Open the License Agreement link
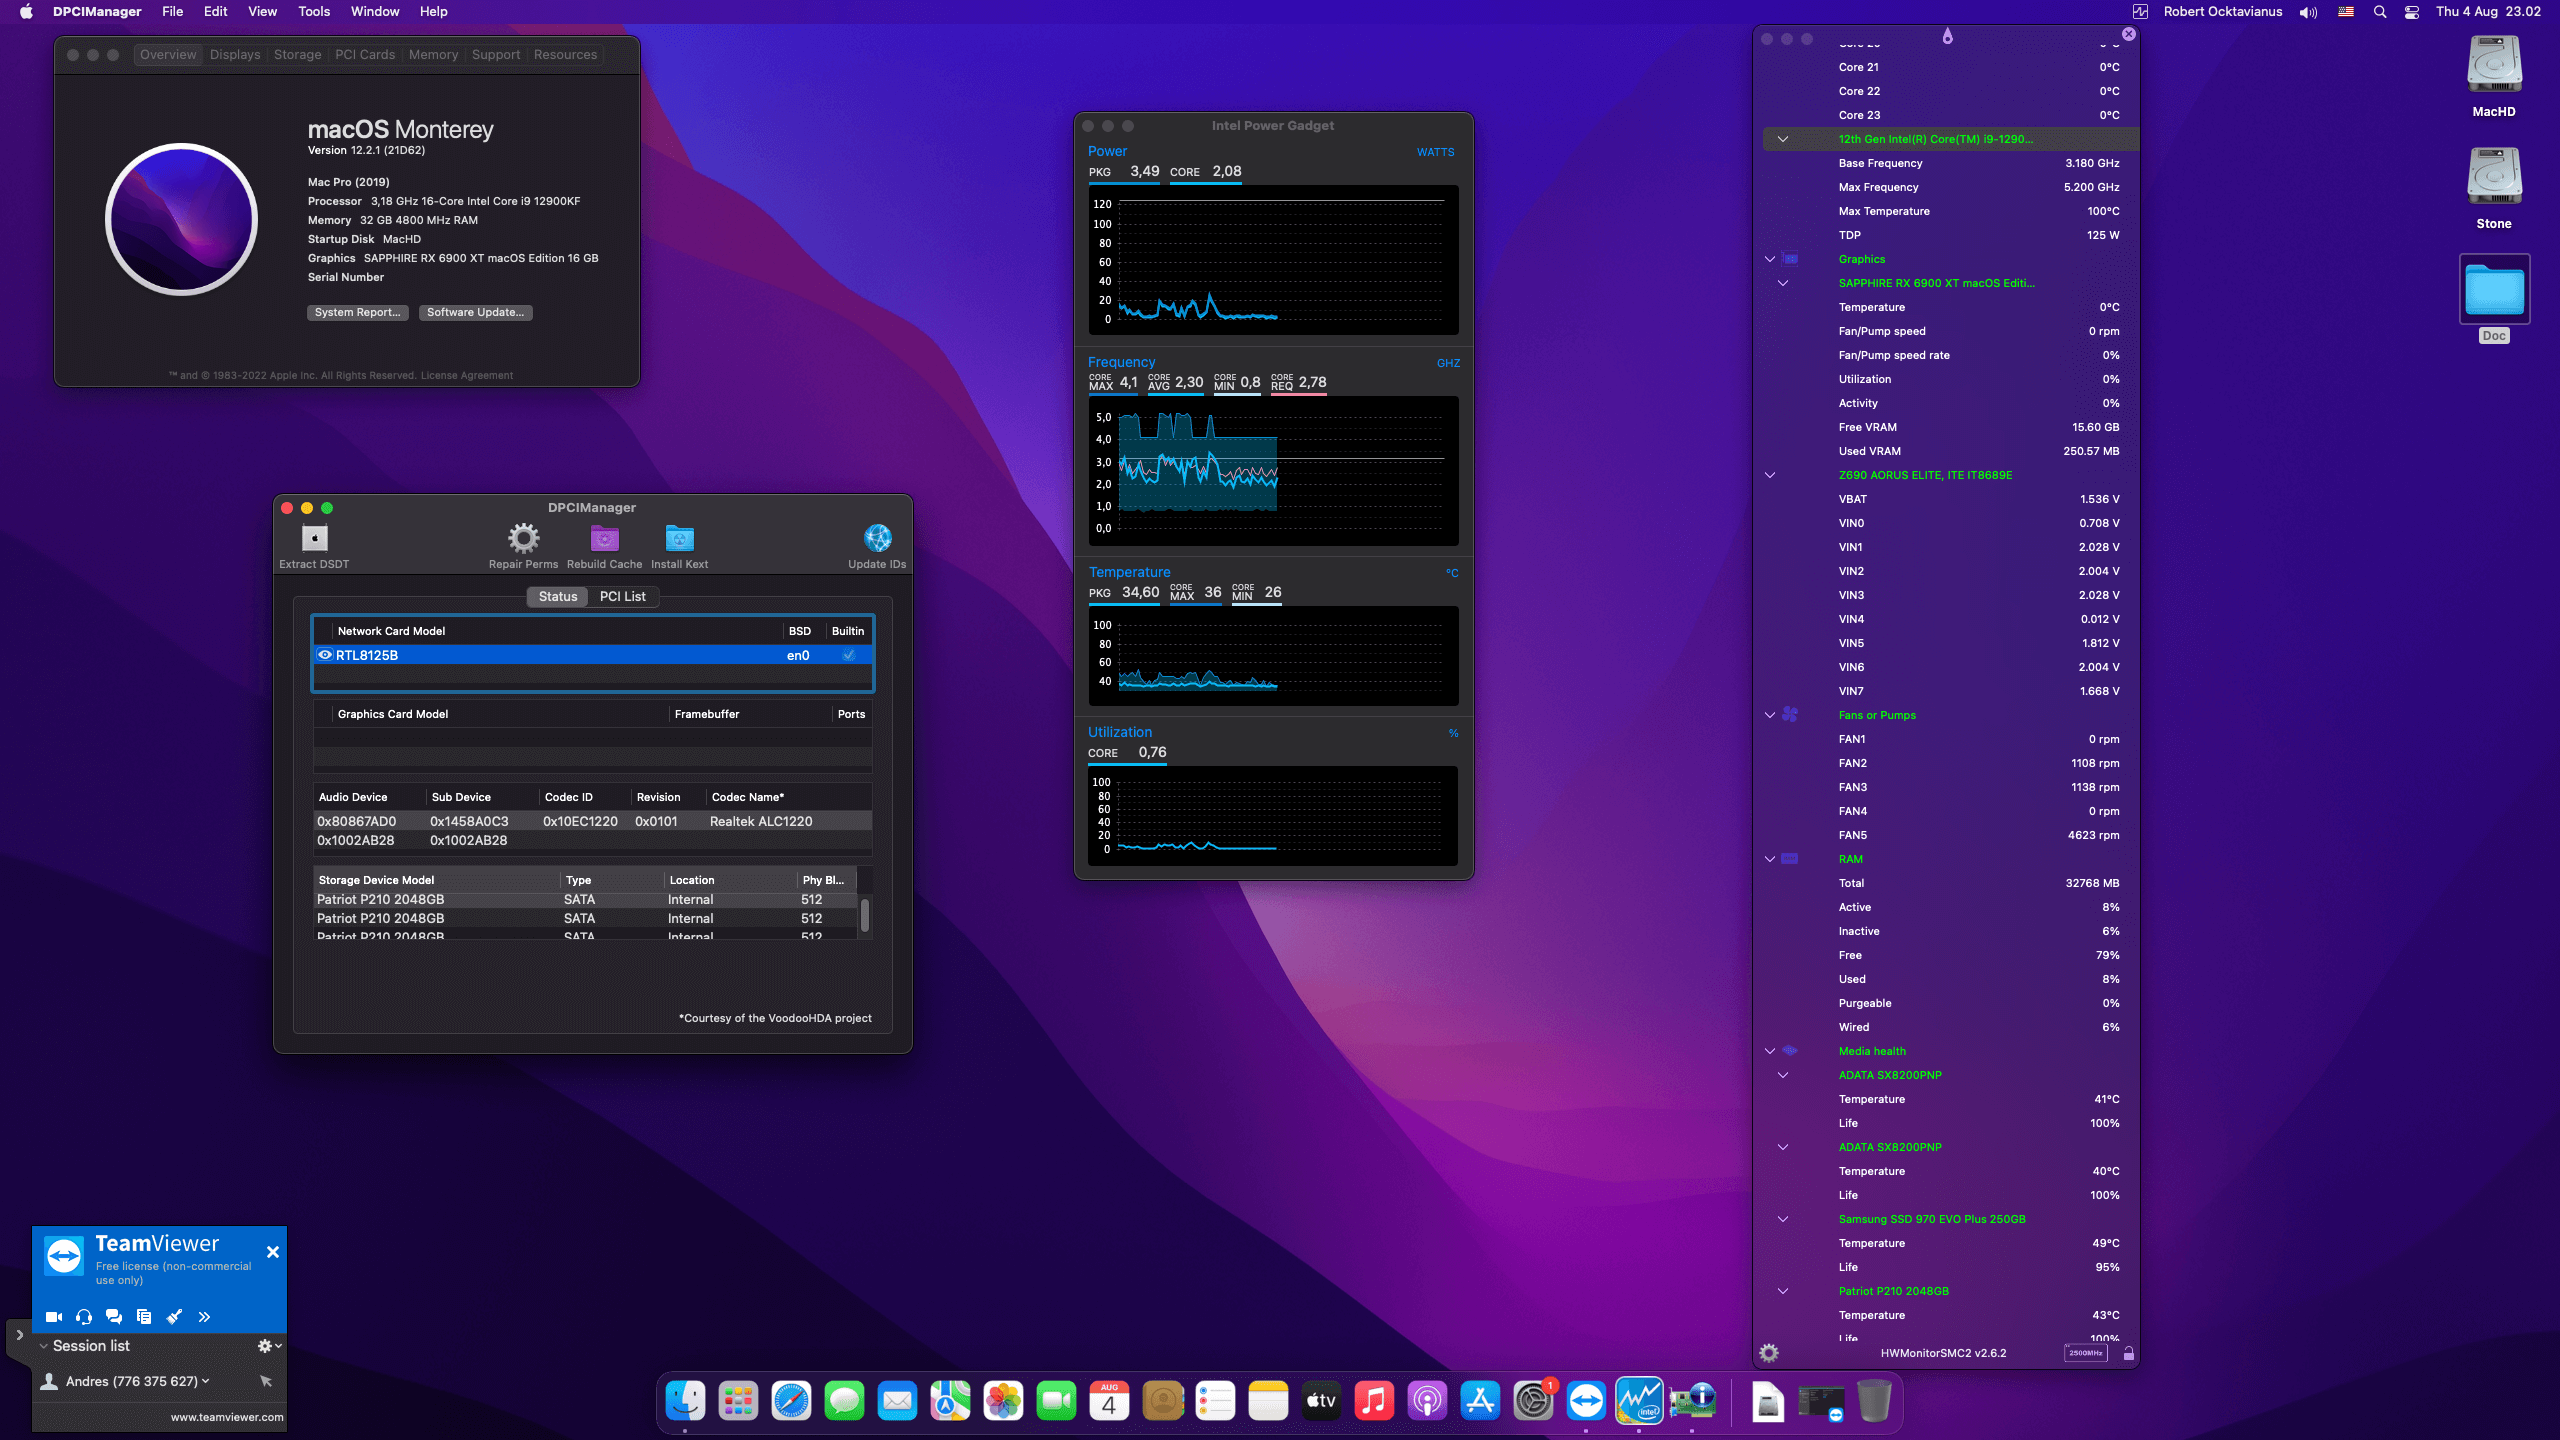The image size is (2560, 1440). (466, 376)
